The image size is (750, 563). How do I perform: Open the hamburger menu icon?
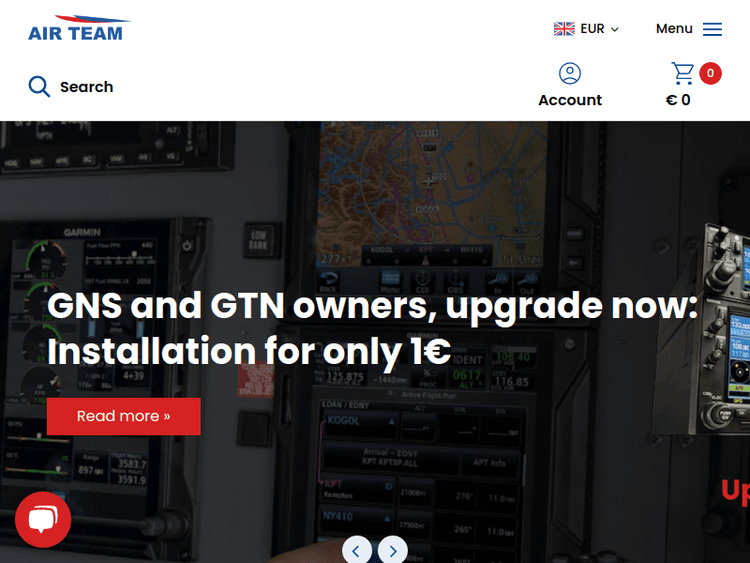[712, 29]
